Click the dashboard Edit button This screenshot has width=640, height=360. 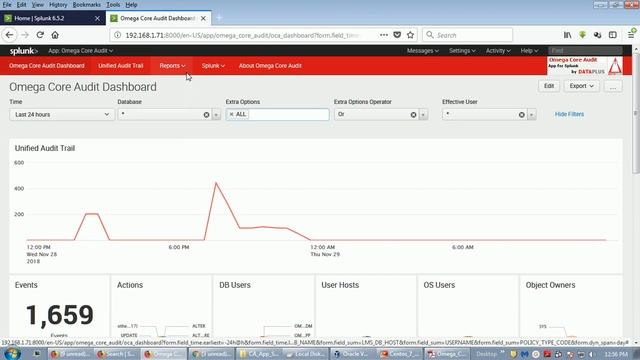[549, 86]
